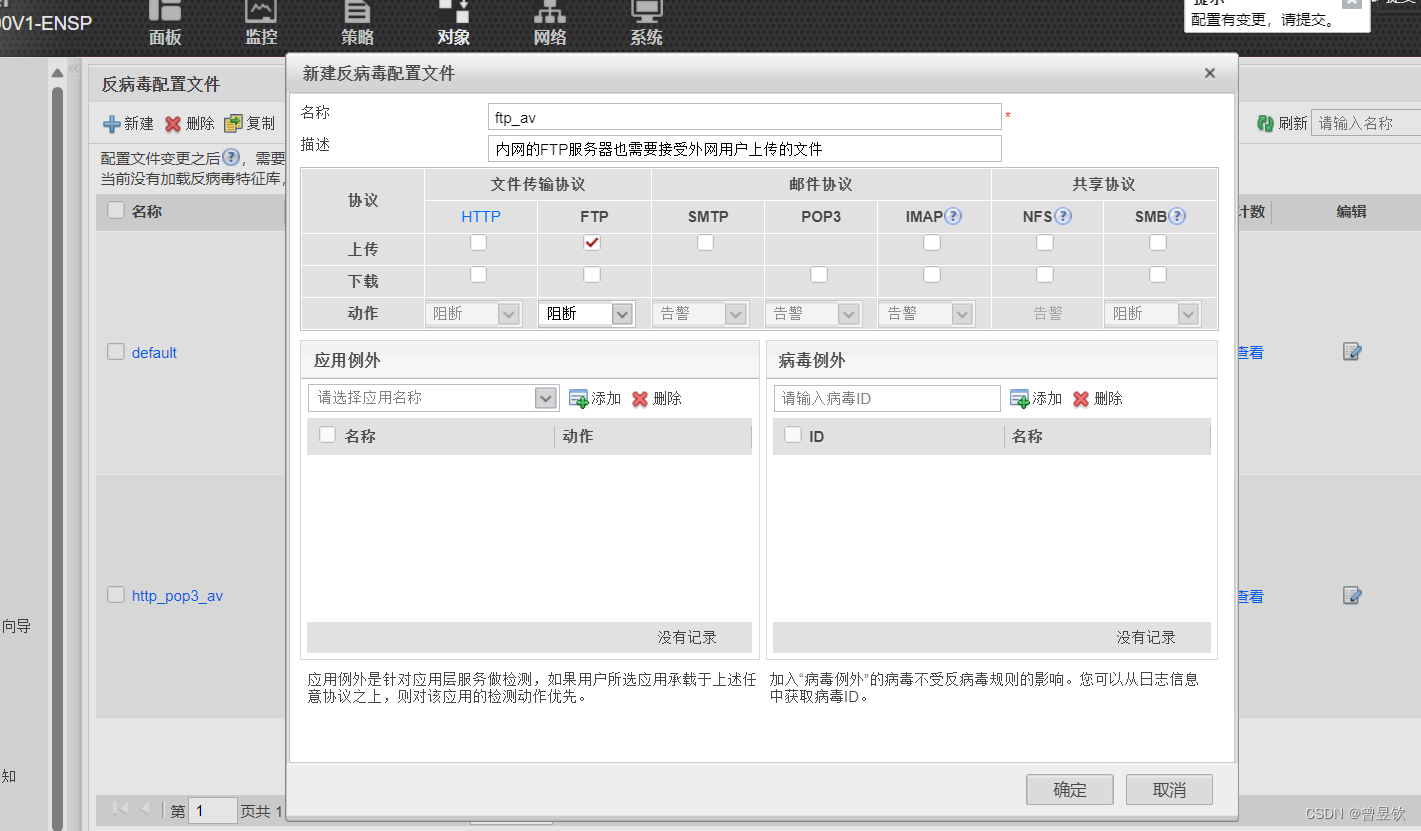Switch to the 对象 objects tab
The width and height of the screenshot is (1421, 831).
tap(453, 23)
